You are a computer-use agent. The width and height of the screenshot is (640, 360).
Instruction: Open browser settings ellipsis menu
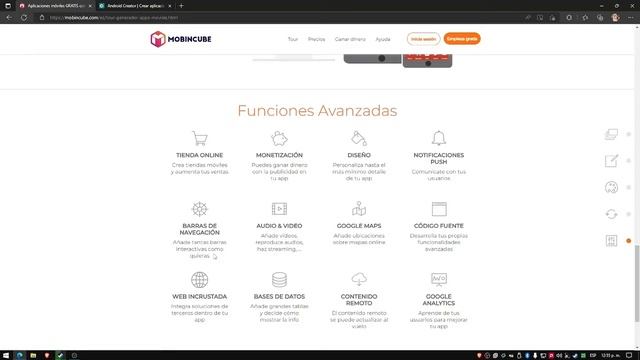click(631, 18)
